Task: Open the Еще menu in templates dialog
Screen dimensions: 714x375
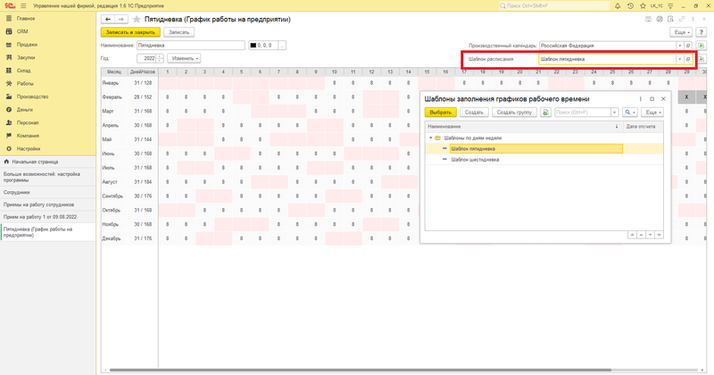Action: (x=652, y=112)
